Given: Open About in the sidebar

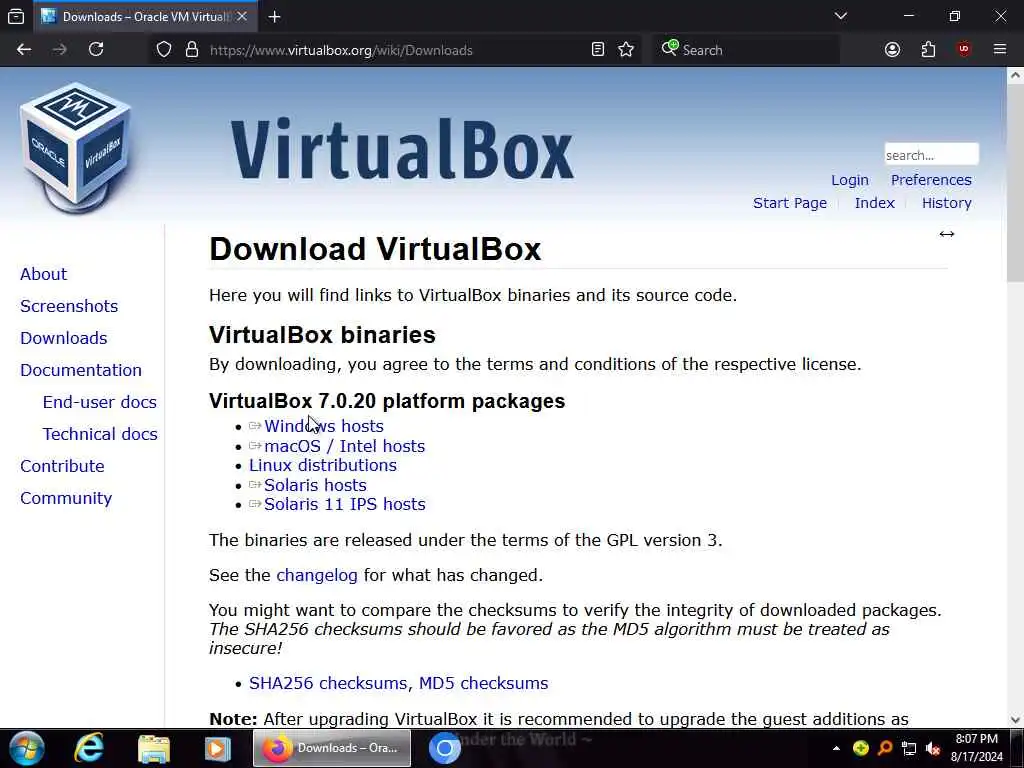Looking at the screenshot, I should pyautogui.click(x=44, y=274).
